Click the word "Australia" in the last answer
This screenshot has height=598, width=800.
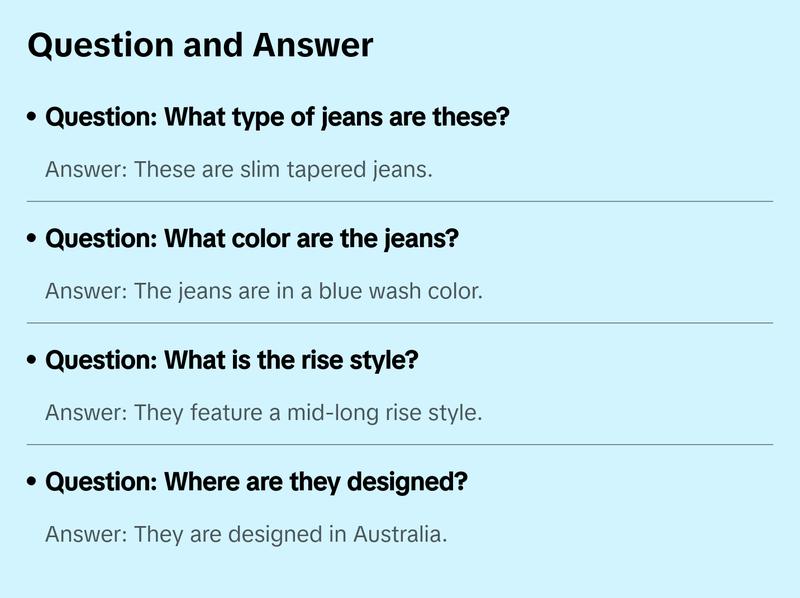pos(398,534)
